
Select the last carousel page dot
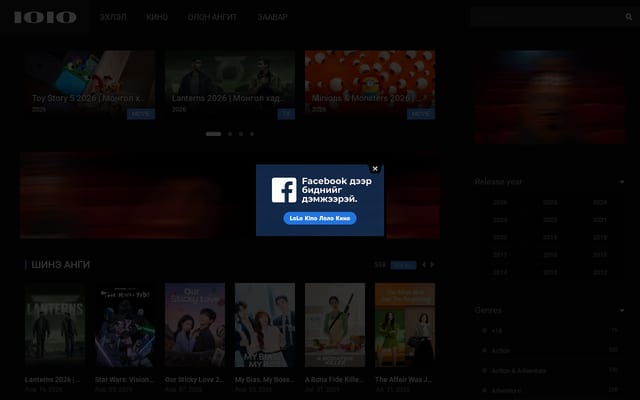point(252,134)
